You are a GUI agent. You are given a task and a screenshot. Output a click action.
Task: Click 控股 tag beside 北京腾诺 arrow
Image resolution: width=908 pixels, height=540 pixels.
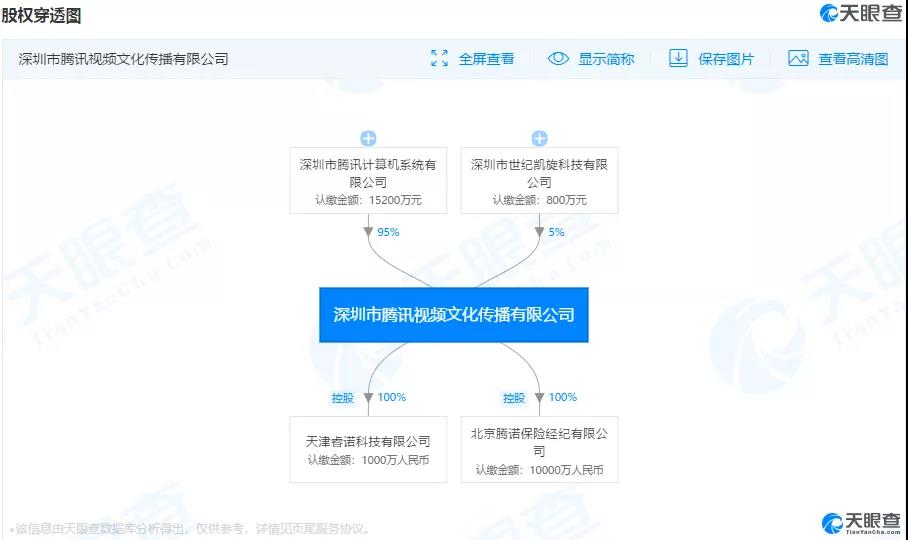tap(514, 398)
